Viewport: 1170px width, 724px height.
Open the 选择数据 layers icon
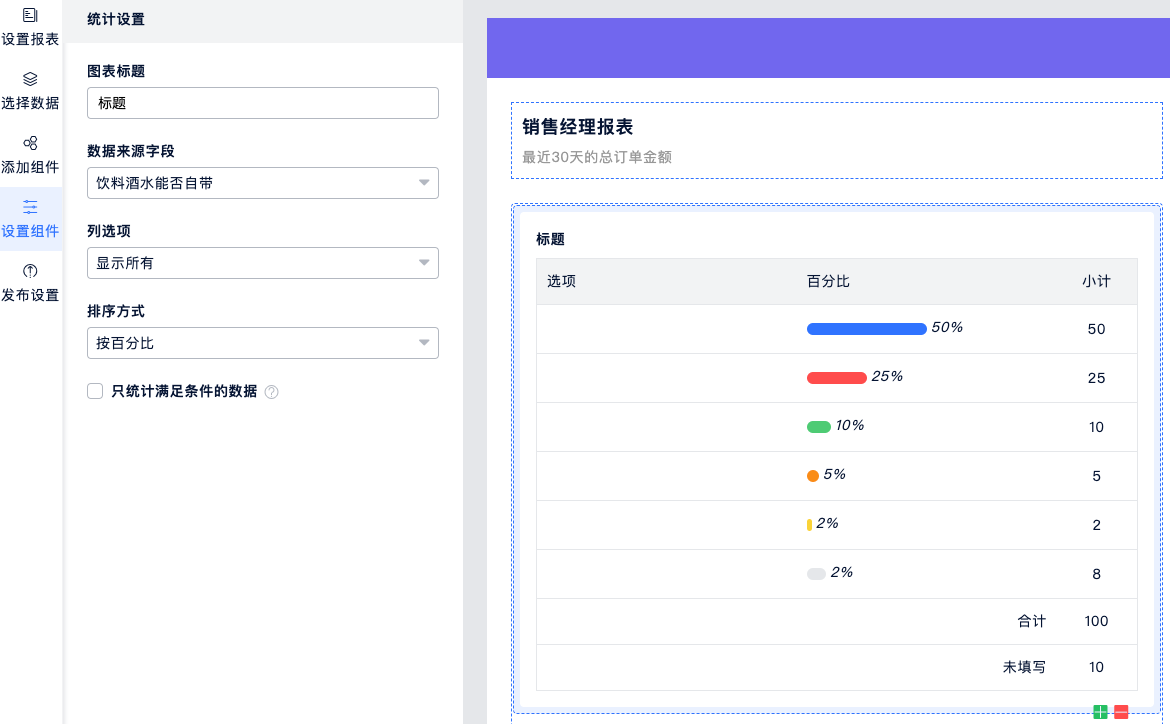point(30,79)
